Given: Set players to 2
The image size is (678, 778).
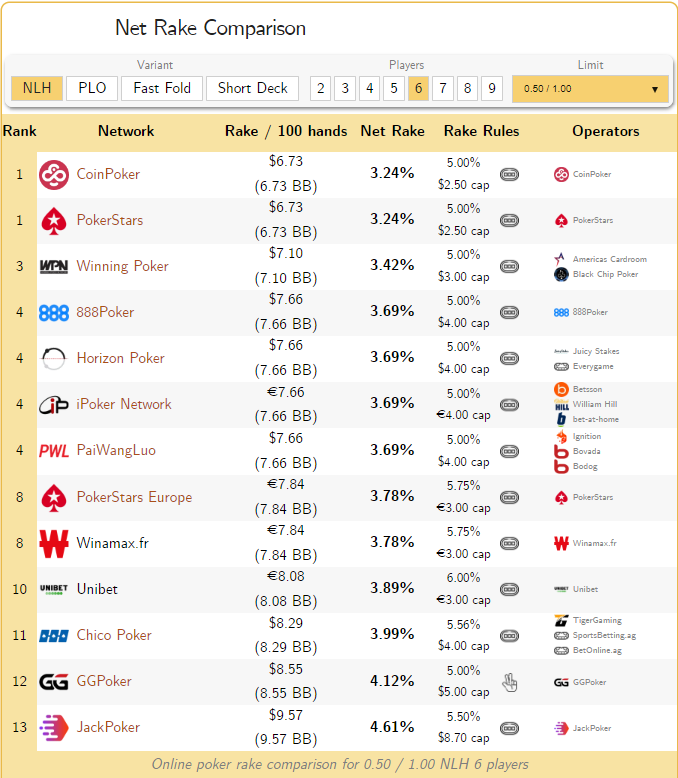Looking at the screenshot, I should pos(320,88).
